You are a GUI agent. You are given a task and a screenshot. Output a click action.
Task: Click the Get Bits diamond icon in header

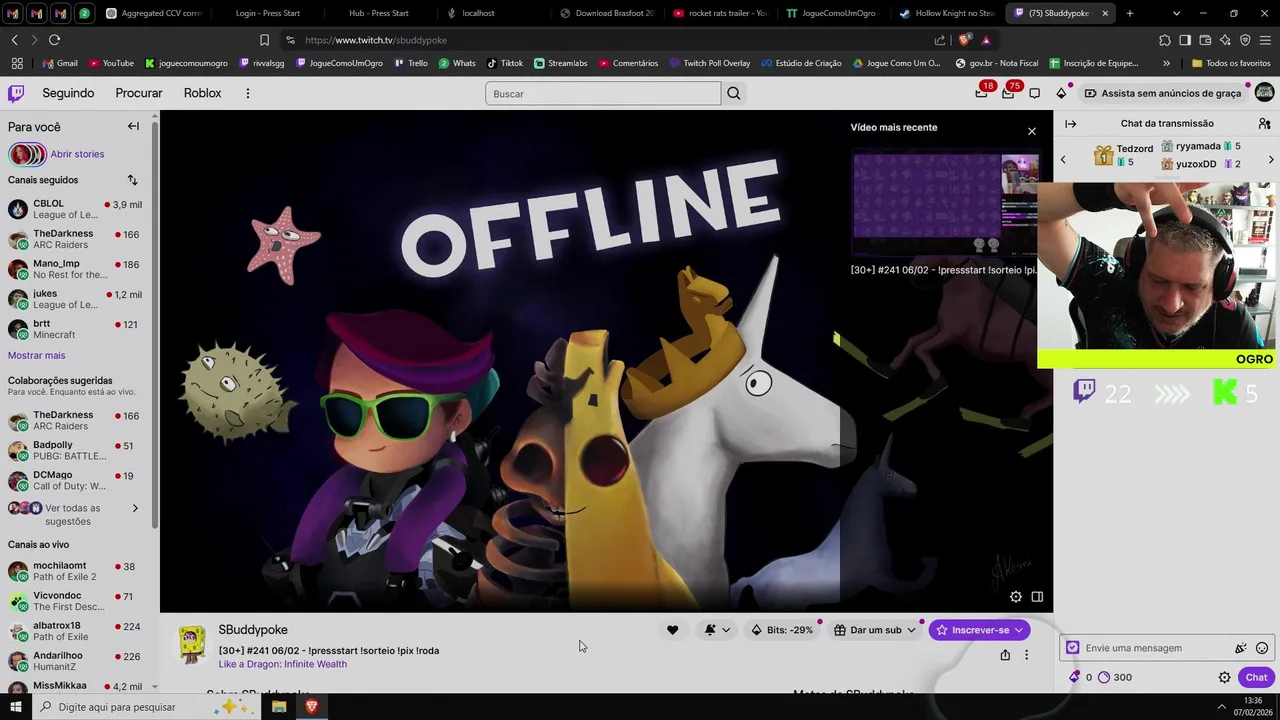pos(1061,93)
